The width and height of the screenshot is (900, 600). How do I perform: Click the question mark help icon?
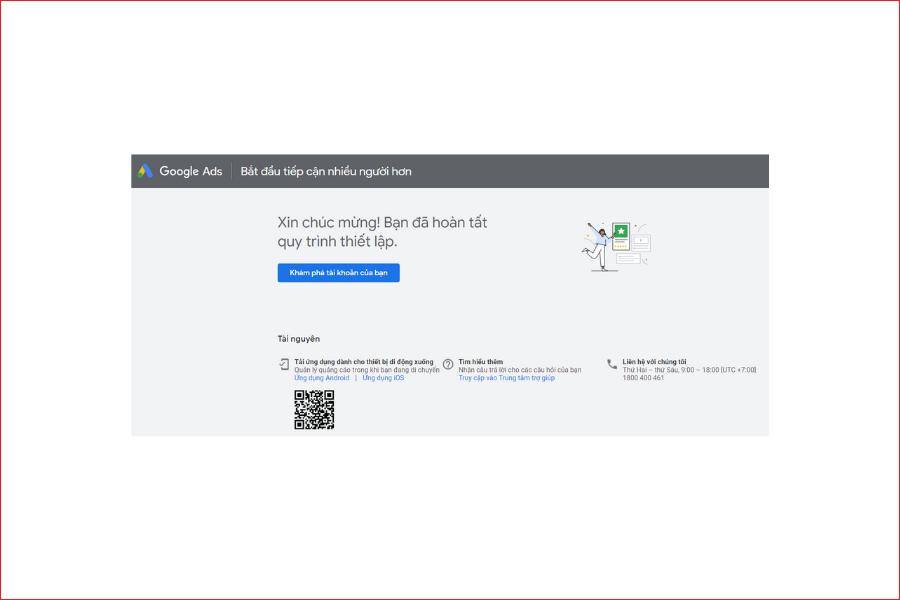(x=448, y=364)
